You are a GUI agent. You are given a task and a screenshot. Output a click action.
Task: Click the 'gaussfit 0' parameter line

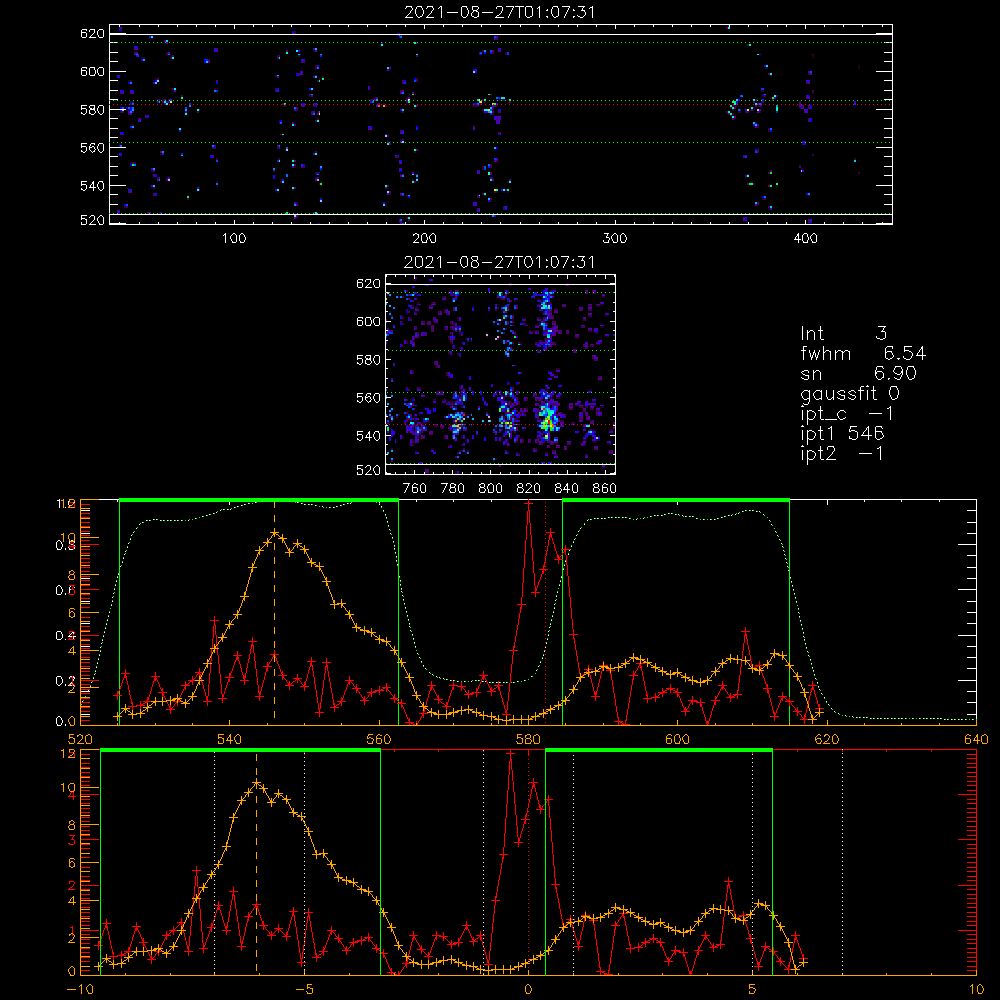click(849, 393)
